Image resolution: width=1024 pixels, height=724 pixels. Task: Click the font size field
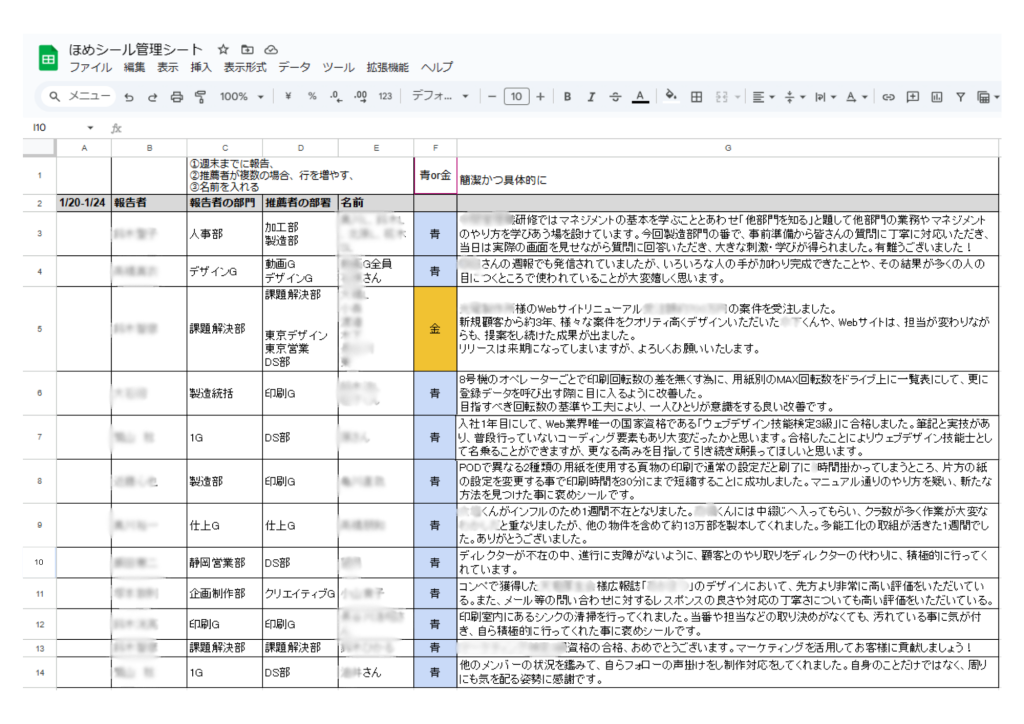point(516,97)
